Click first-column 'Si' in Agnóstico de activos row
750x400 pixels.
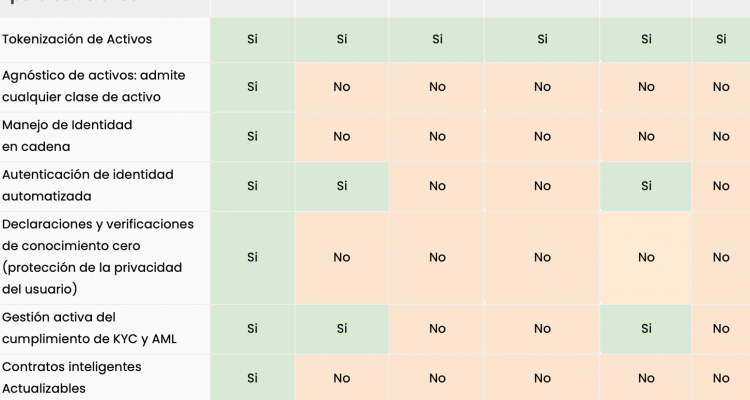click(252, 87)
